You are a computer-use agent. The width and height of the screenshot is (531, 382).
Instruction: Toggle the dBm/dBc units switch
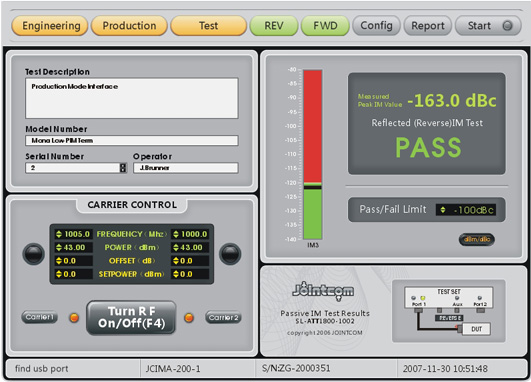[x=477, y=239]
